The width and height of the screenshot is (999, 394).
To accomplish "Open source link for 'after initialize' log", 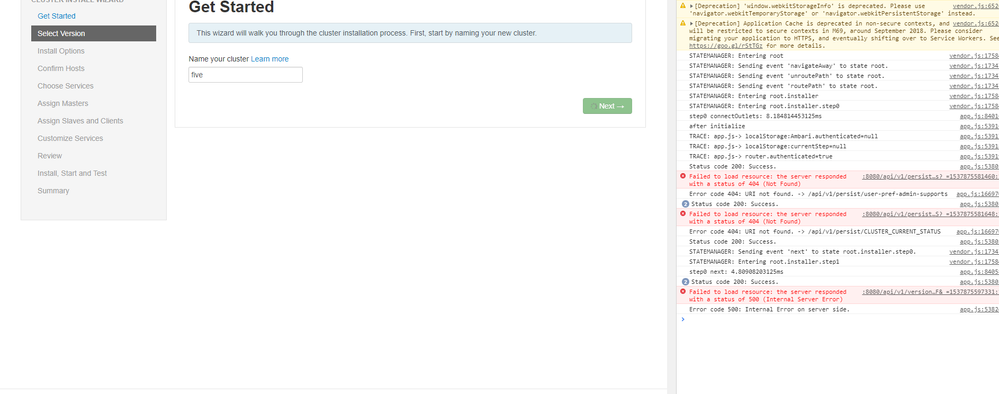I will click(979, 126).
